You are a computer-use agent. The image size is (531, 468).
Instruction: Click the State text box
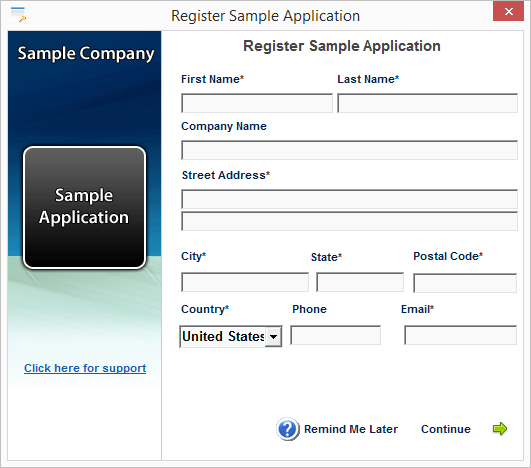tap(360, 282)
